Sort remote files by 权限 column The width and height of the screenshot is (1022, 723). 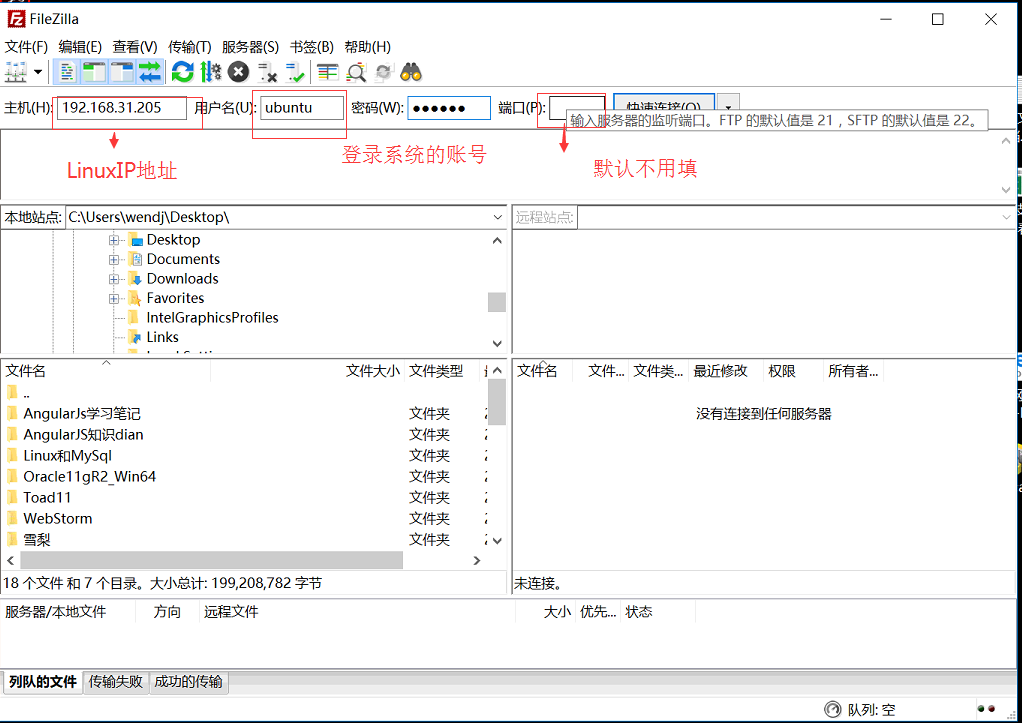coord(791,371)
